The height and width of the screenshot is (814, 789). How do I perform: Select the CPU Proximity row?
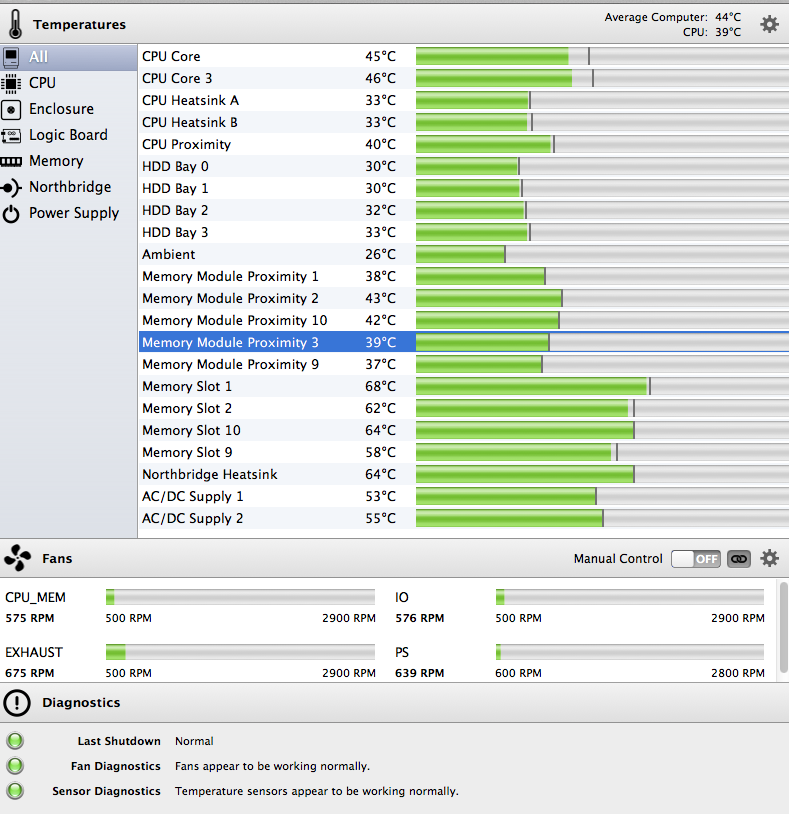(x=464, y=144)
